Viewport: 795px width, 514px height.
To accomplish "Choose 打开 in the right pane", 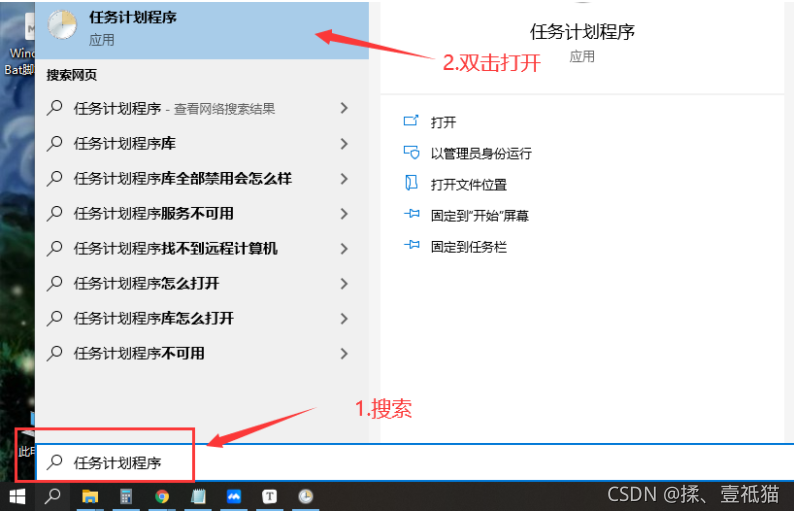I will 443,122.
